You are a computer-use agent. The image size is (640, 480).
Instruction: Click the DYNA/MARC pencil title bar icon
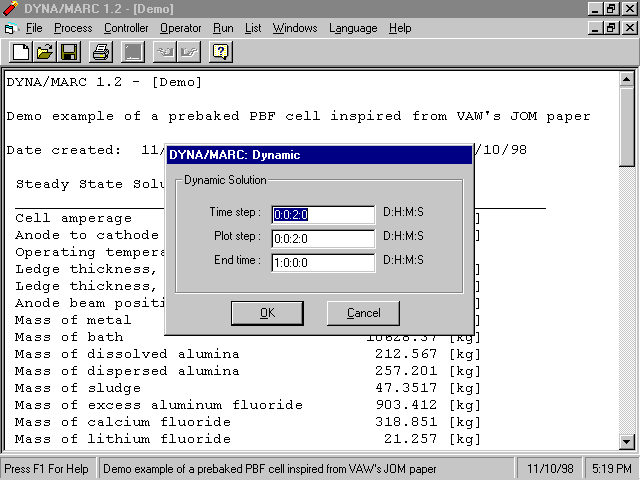pos(10,8)
